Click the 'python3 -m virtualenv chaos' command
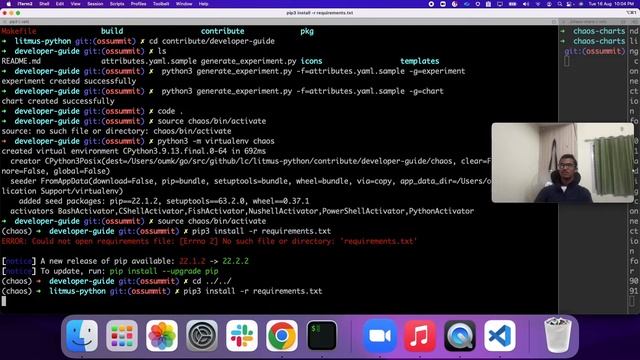This screenshot has width=640, height=360. [216, 141]
